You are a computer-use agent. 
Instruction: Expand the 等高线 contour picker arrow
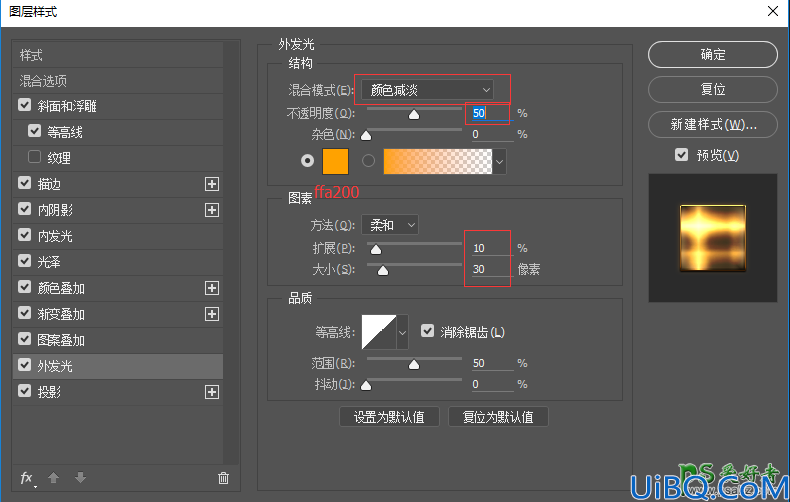[402, 332]
